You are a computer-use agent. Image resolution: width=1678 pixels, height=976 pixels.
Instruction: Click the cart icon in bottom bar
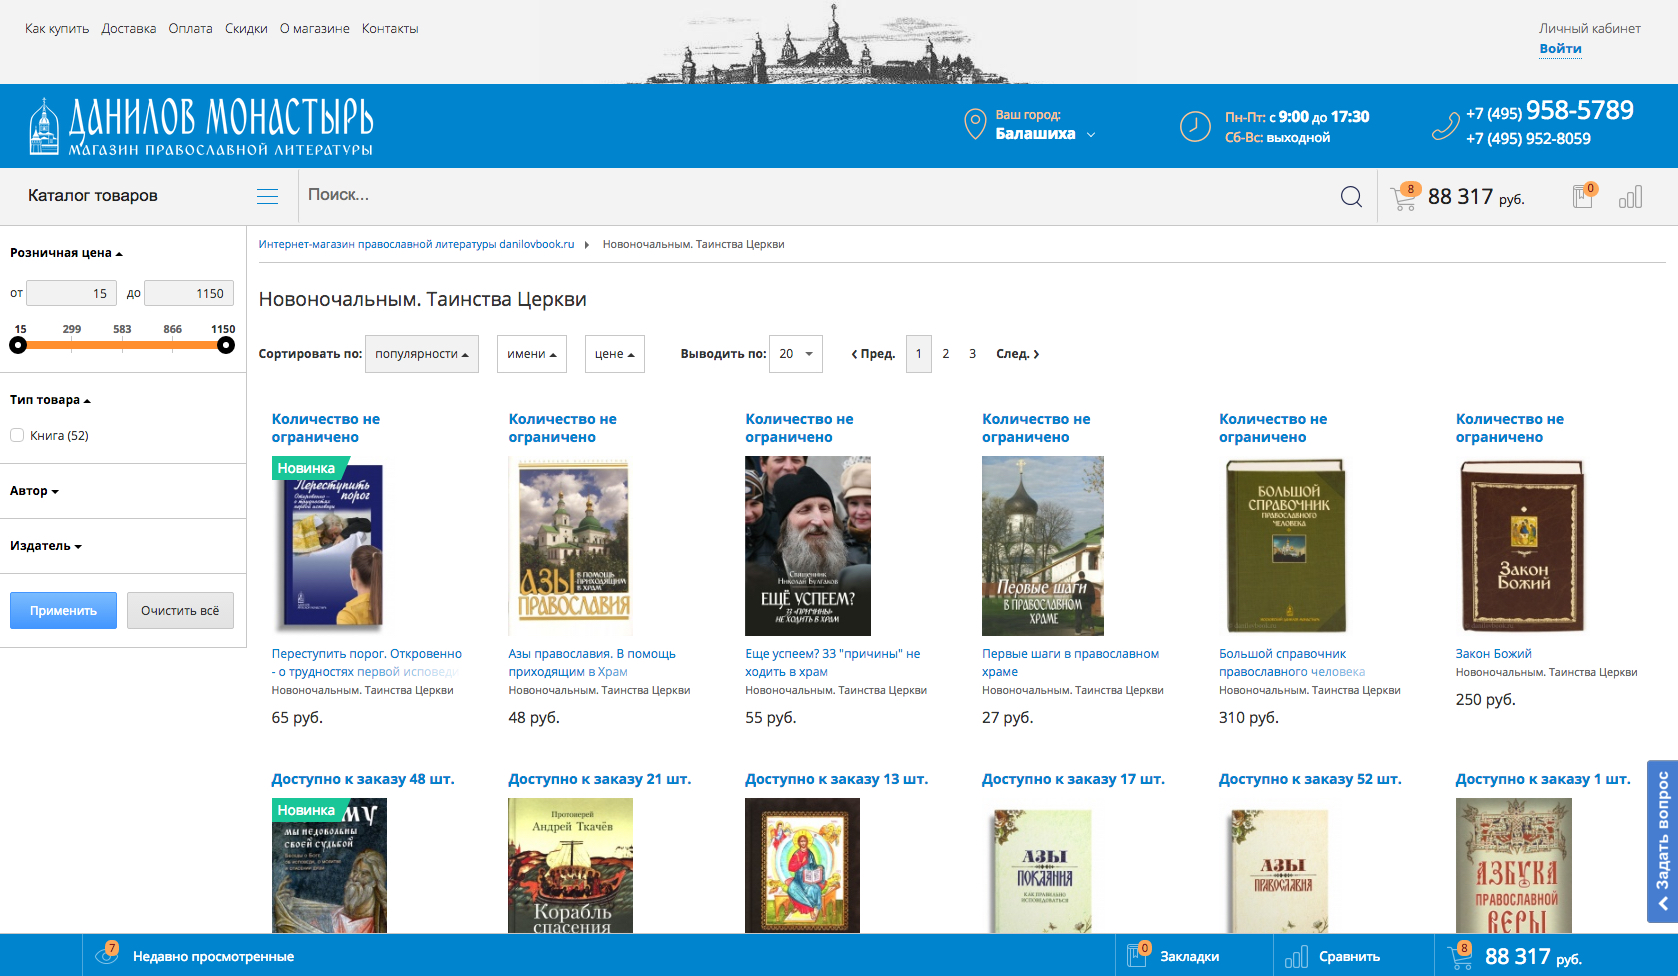click(x=1460, y=956)
